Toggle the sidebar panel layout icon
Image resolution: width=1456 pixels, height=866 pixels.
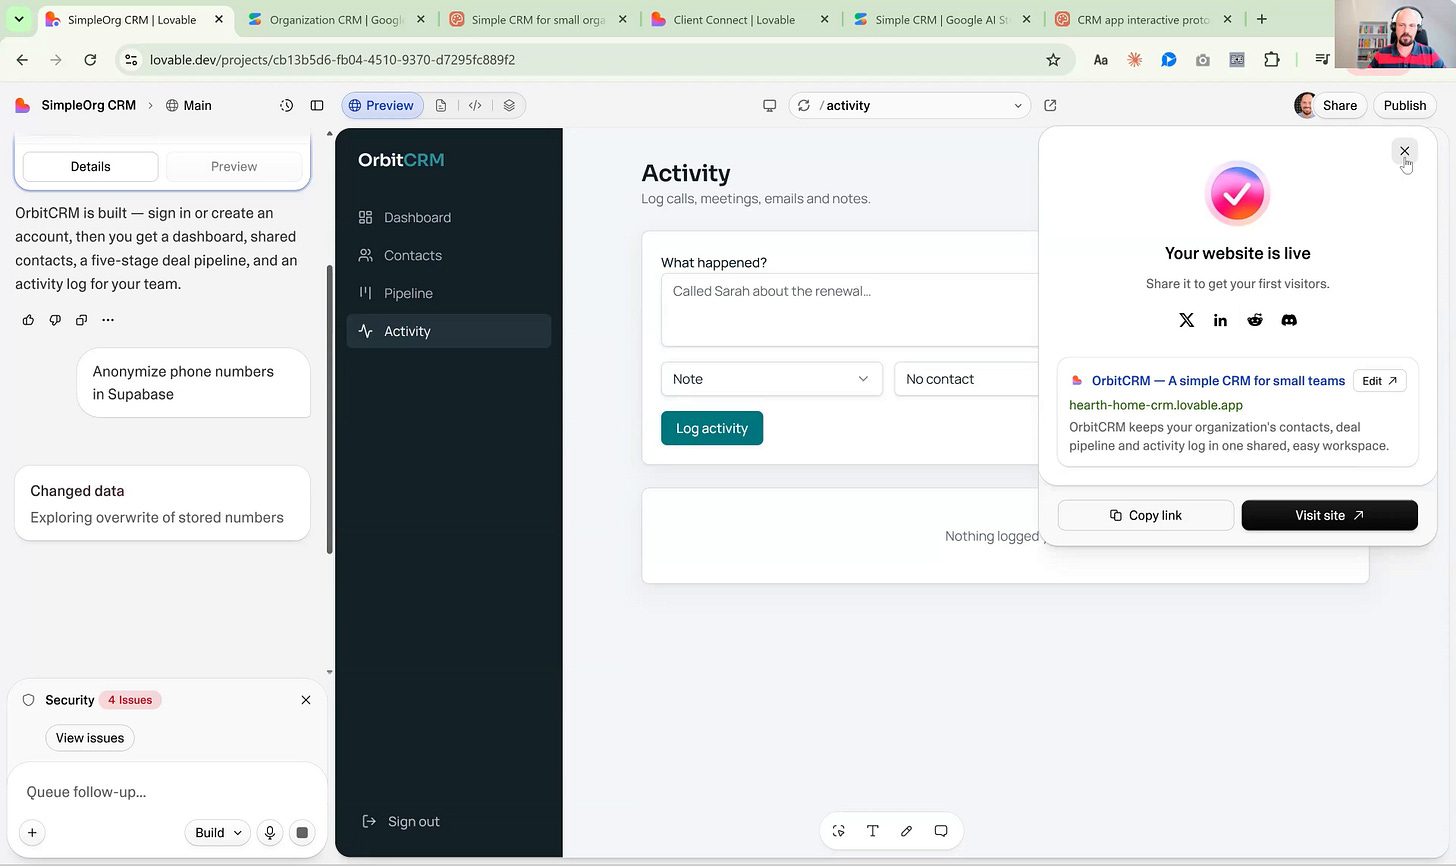[x=317, y=105]
